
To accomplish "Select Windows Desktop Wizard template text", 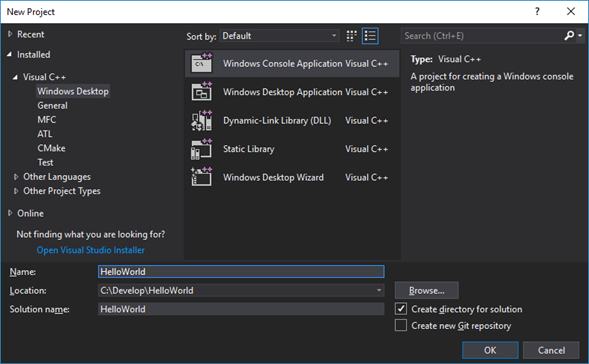I will (273, 177).
